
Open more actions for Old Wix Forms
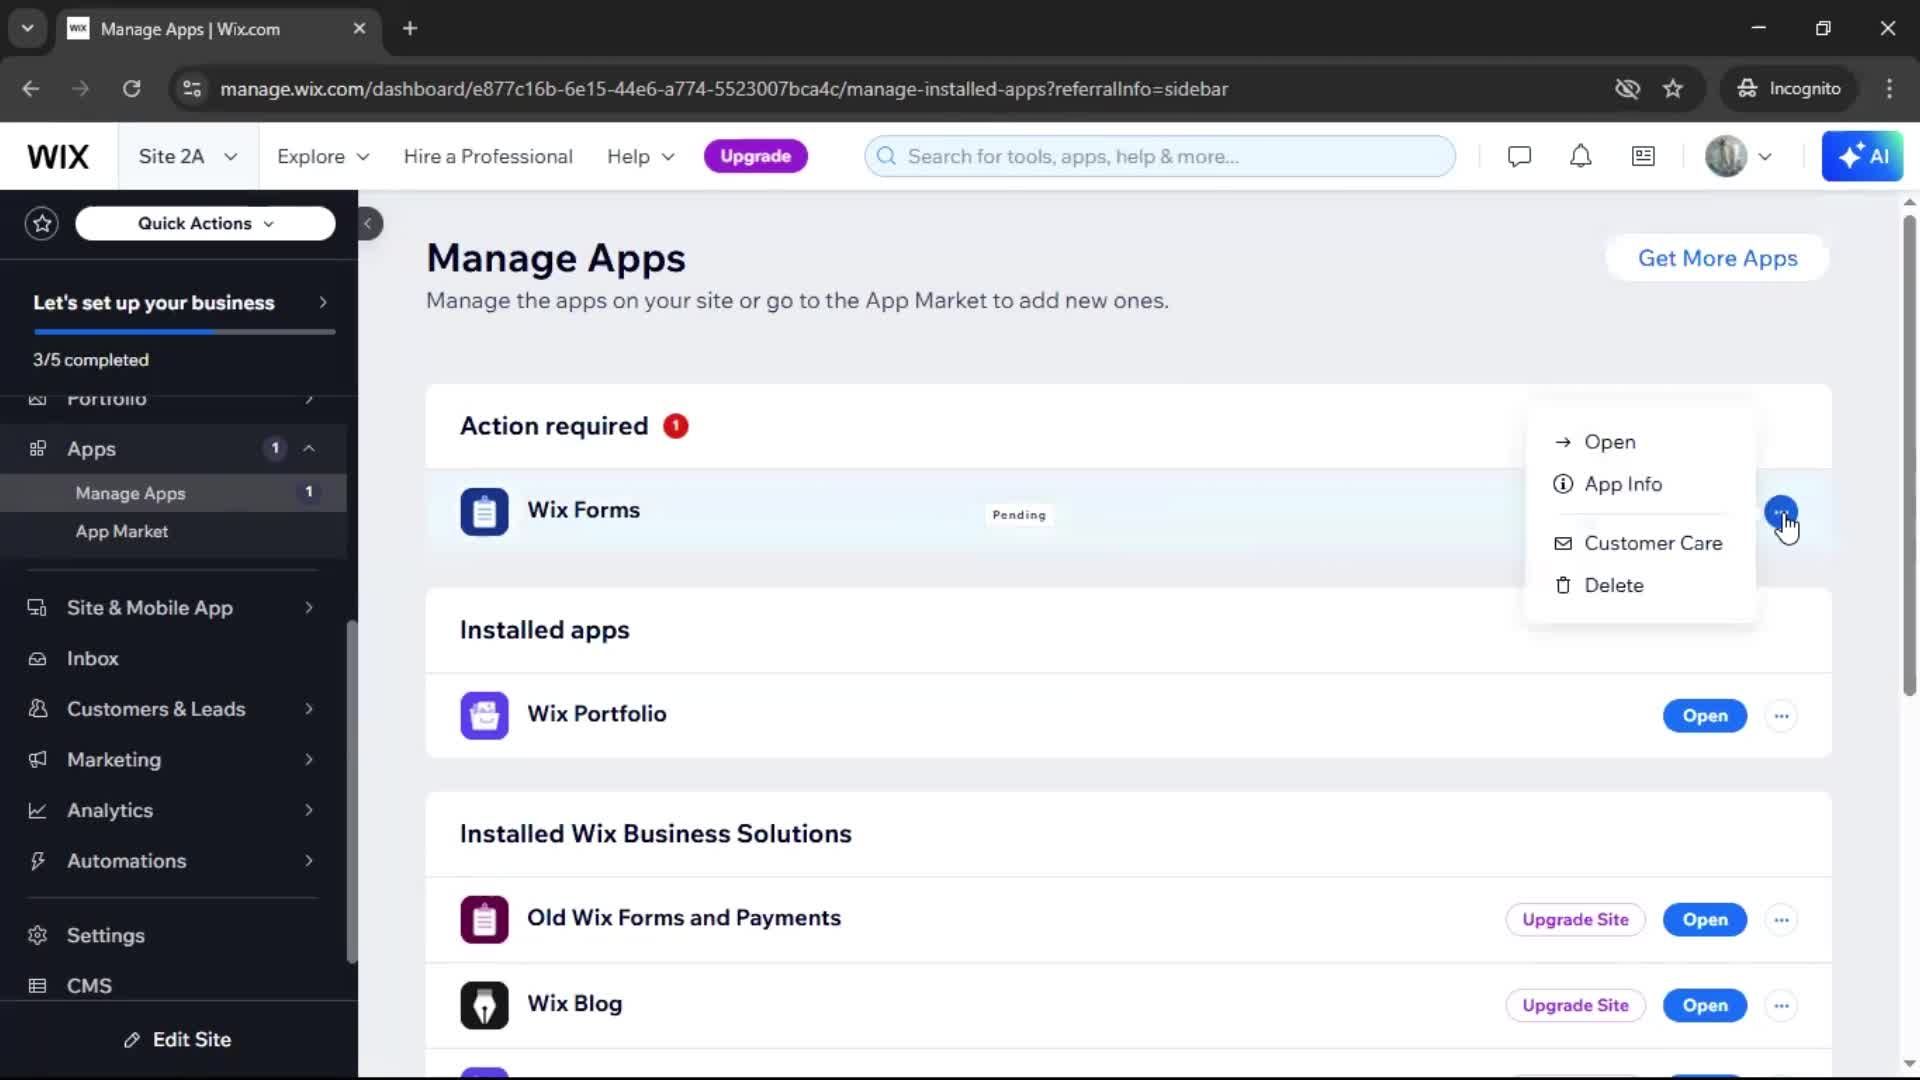pos(1781,920)
